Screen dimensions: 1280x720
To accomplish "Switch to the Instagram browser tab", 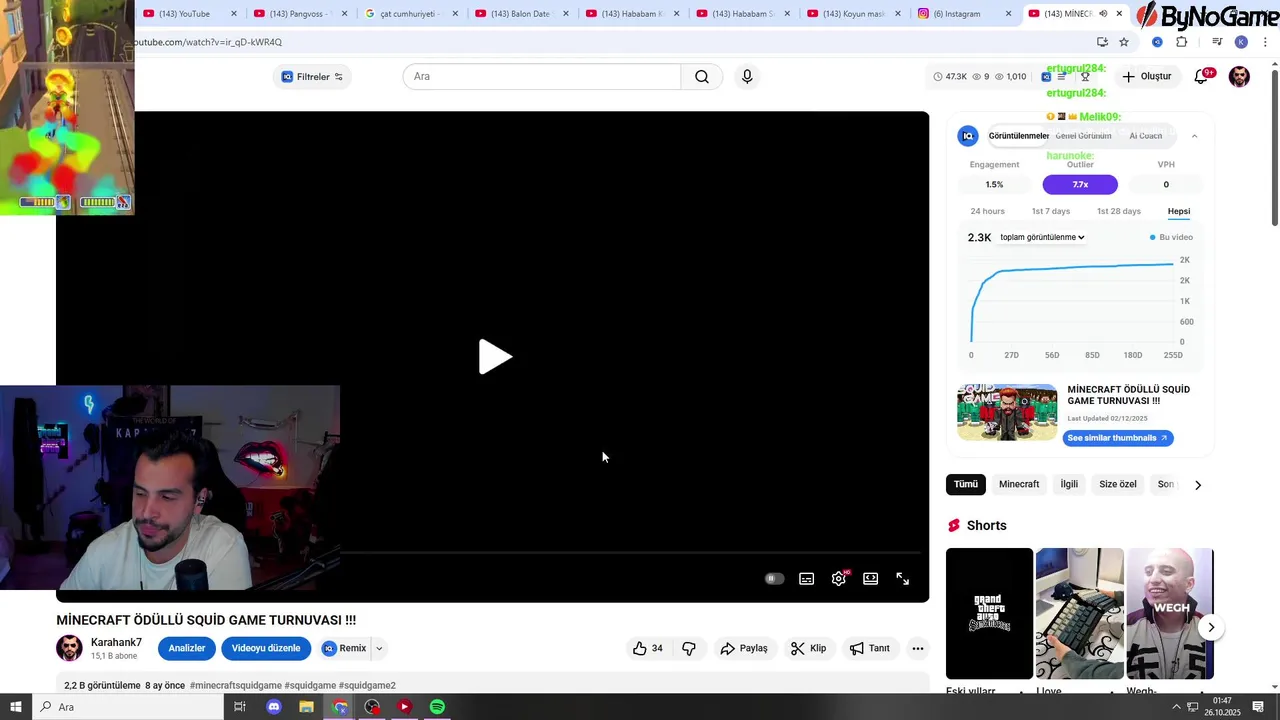I will (956, 14).
